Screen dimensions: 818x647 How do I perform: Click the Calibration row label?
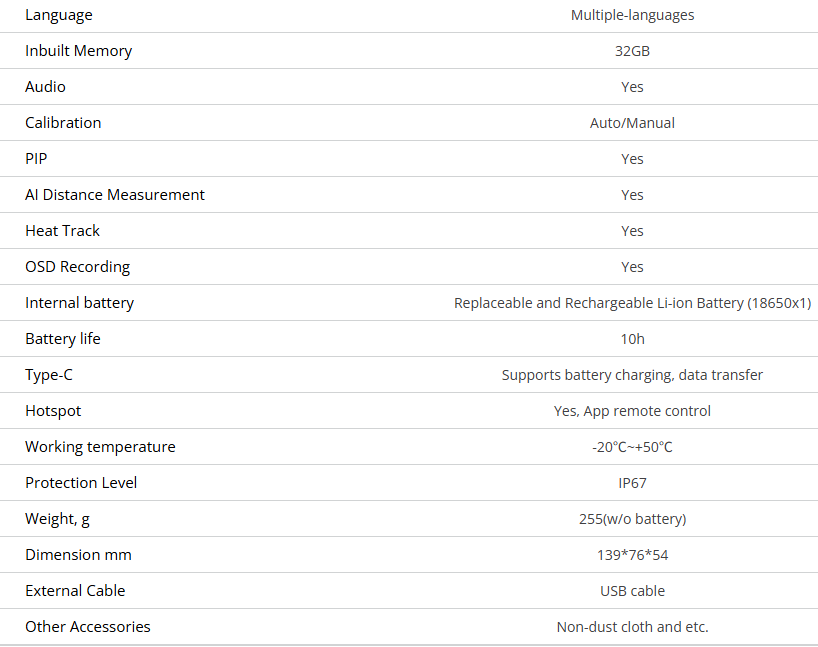click(x=63, y=123)
